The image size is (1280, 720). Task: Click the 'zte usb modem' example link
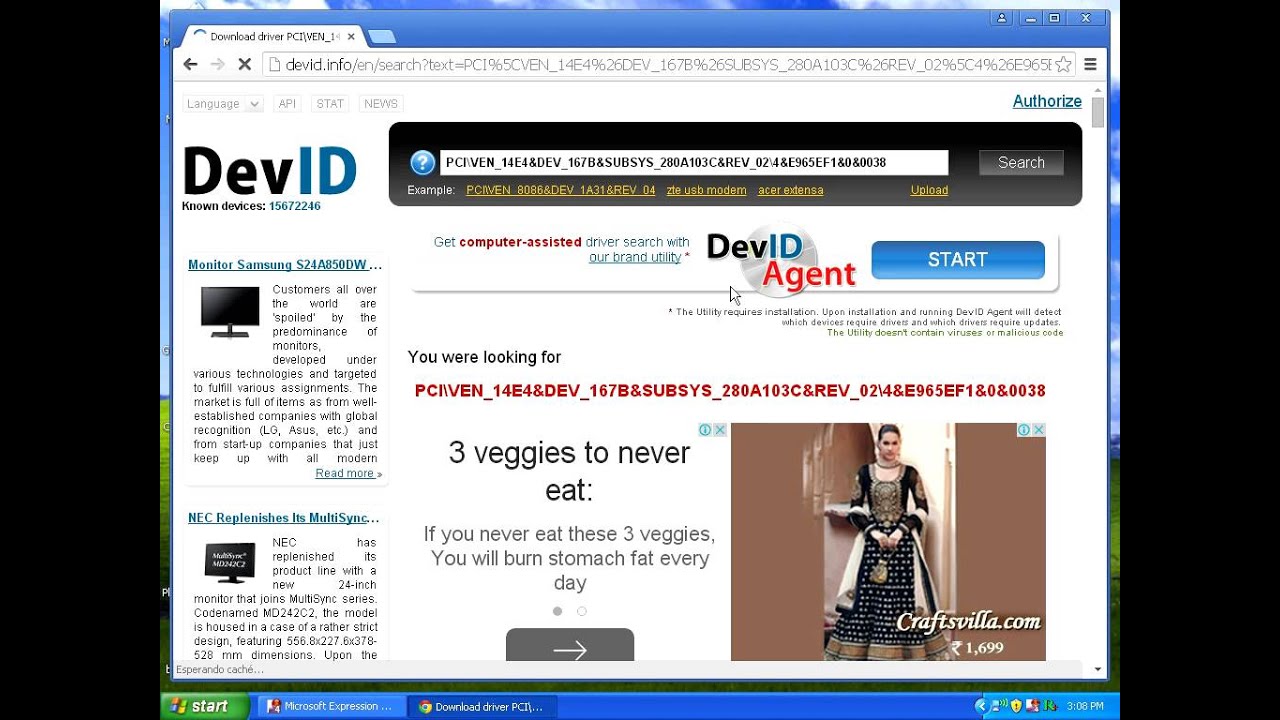point(706,190)
